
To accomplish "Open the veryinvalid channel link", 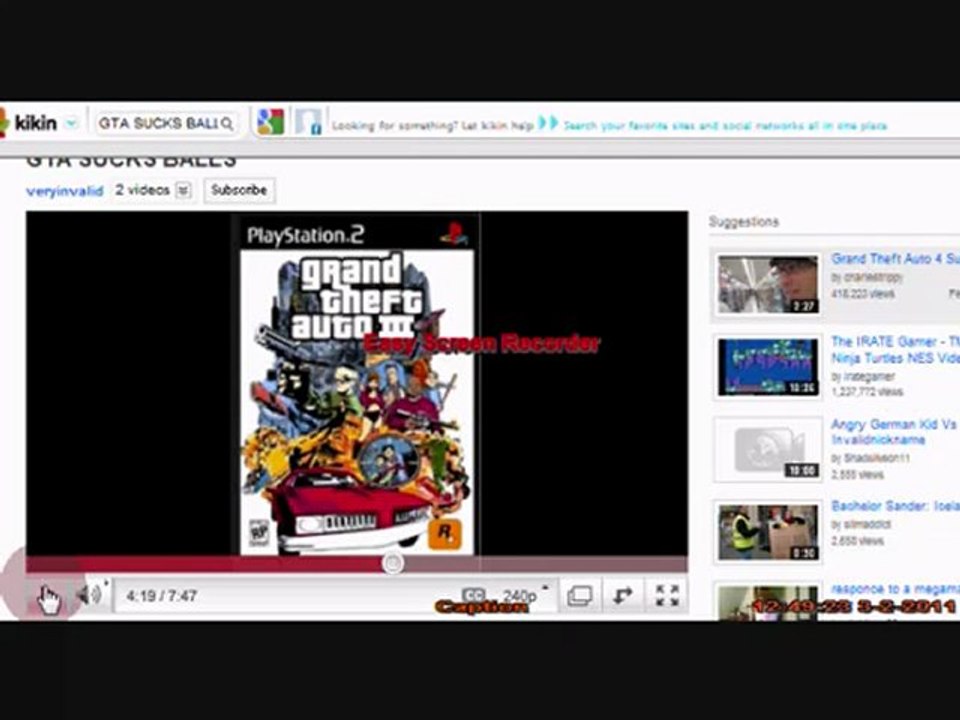I will pyautogui.click(x=65, y=191).
